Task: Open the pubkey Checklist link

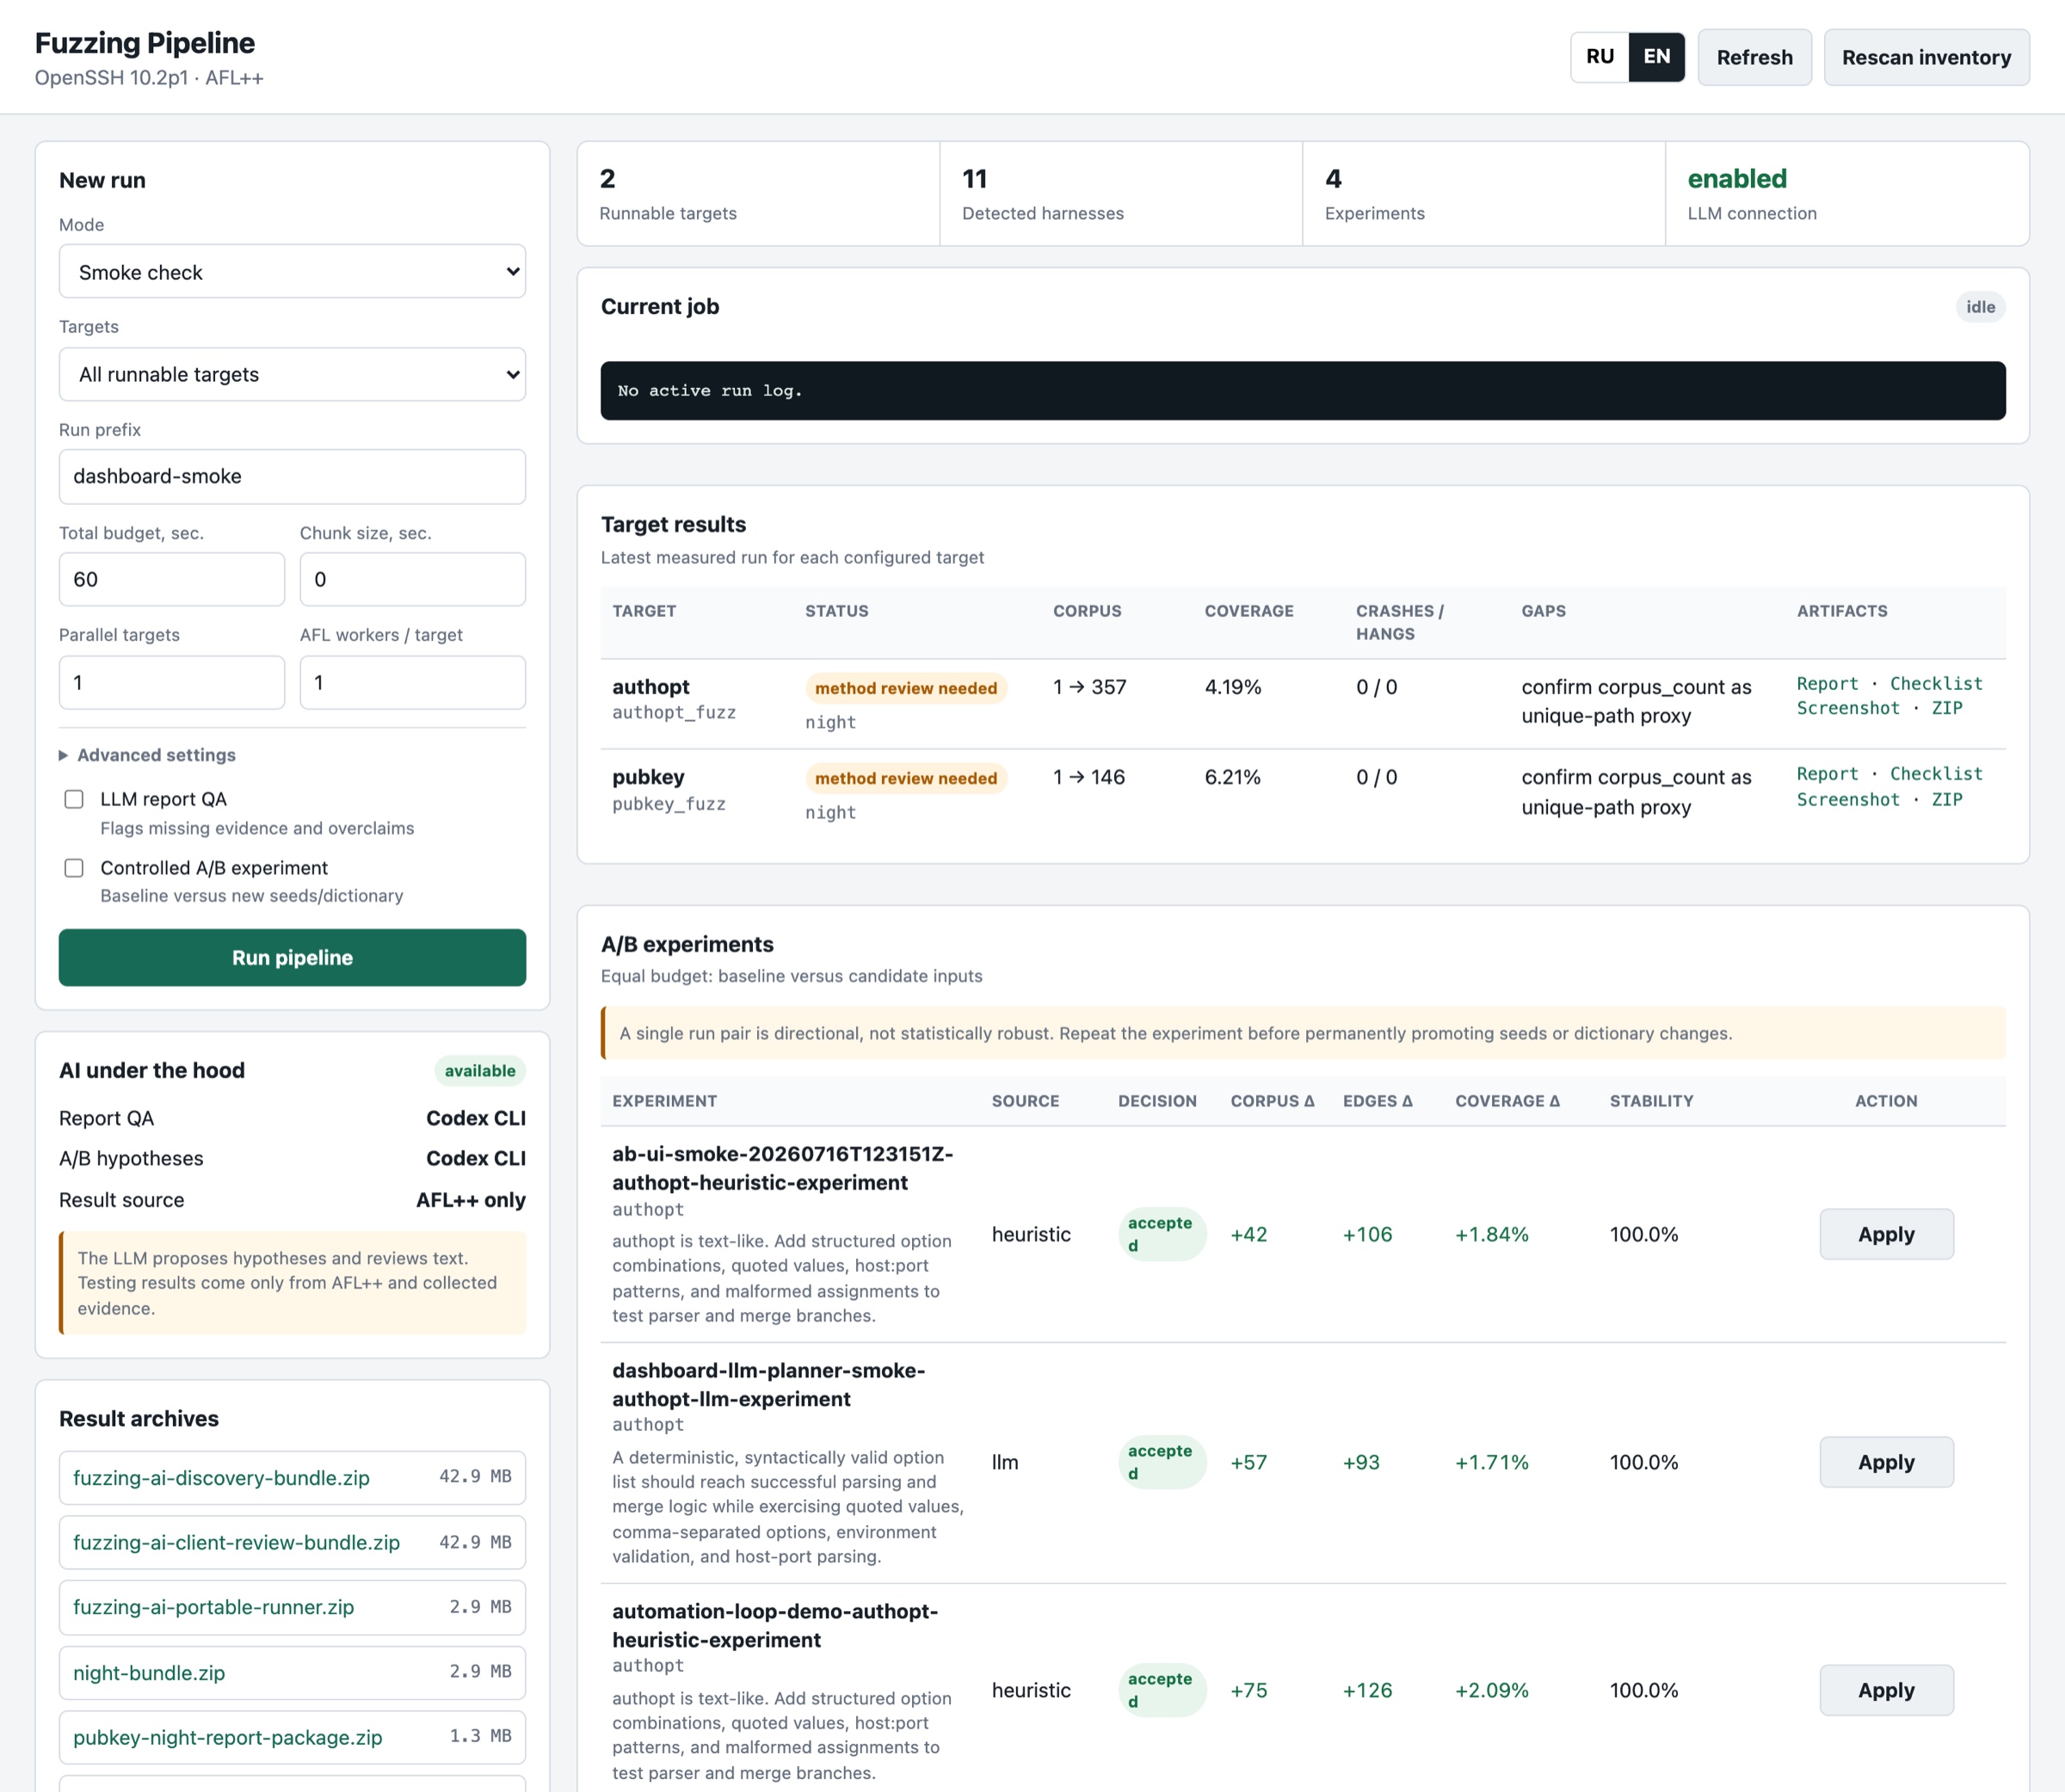Action: (1936, 774)
